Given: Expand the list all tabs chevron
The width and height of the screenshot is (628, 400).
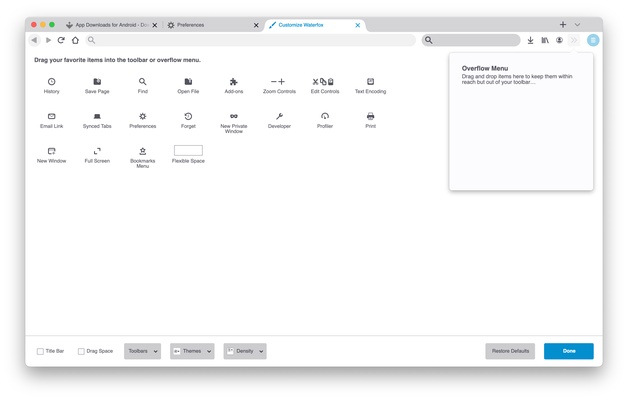Looking at the screenshot, I should [x=577, y=25].
